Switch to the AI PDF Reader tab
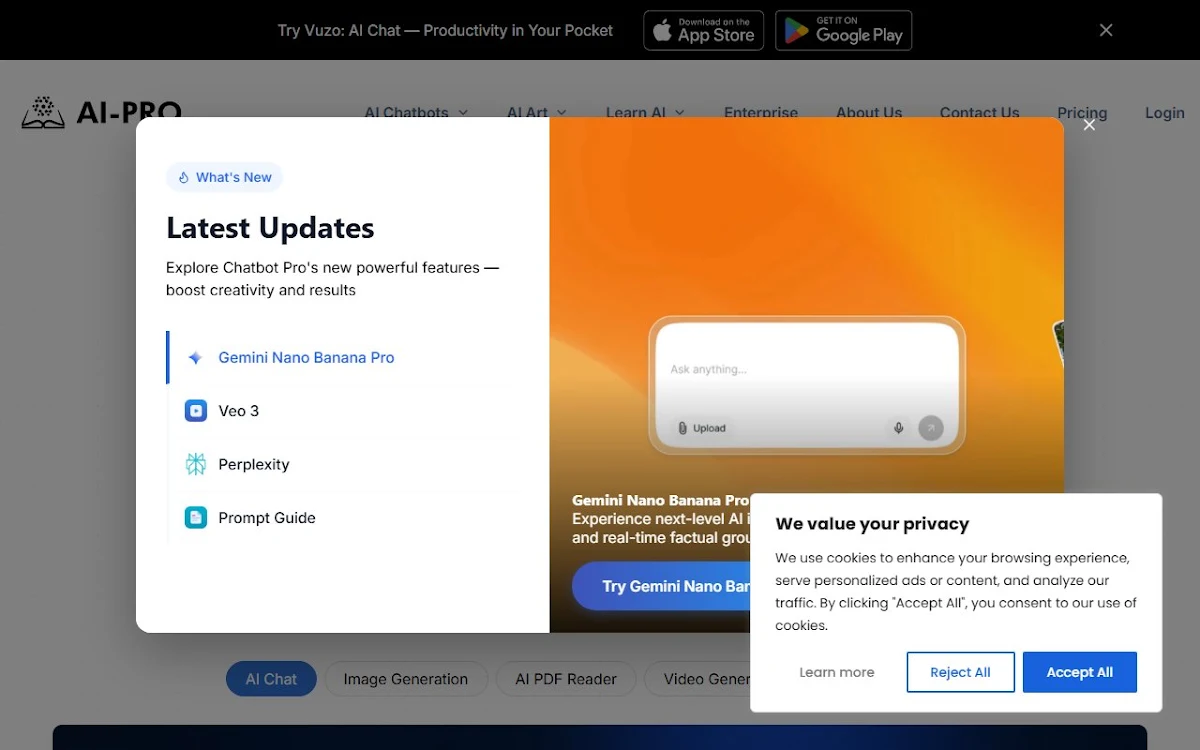 (566, 679)
